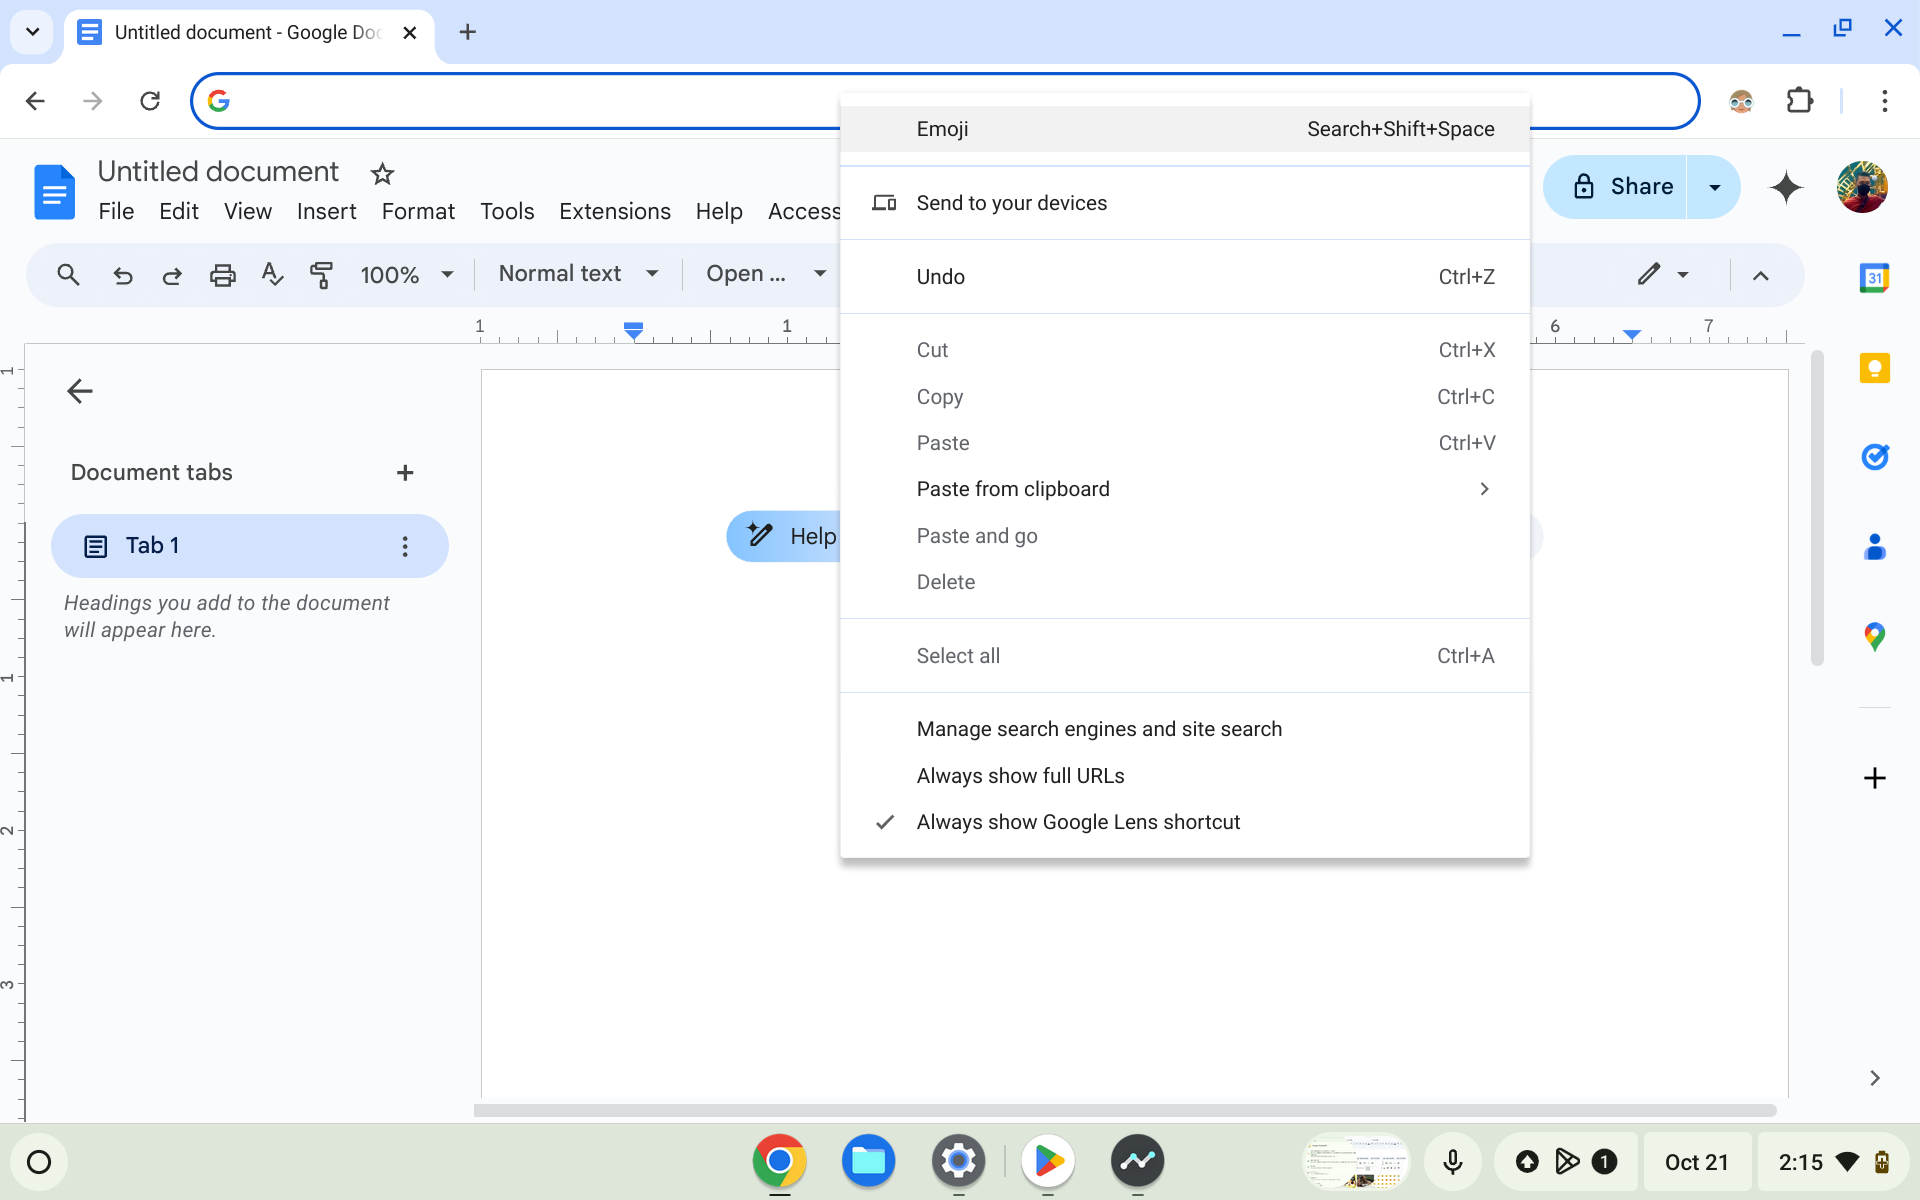The width and height of the screenshot is (1920, 1200).
Task: Click the horizontal scrollbar below document
Action: point(1125,1110)
